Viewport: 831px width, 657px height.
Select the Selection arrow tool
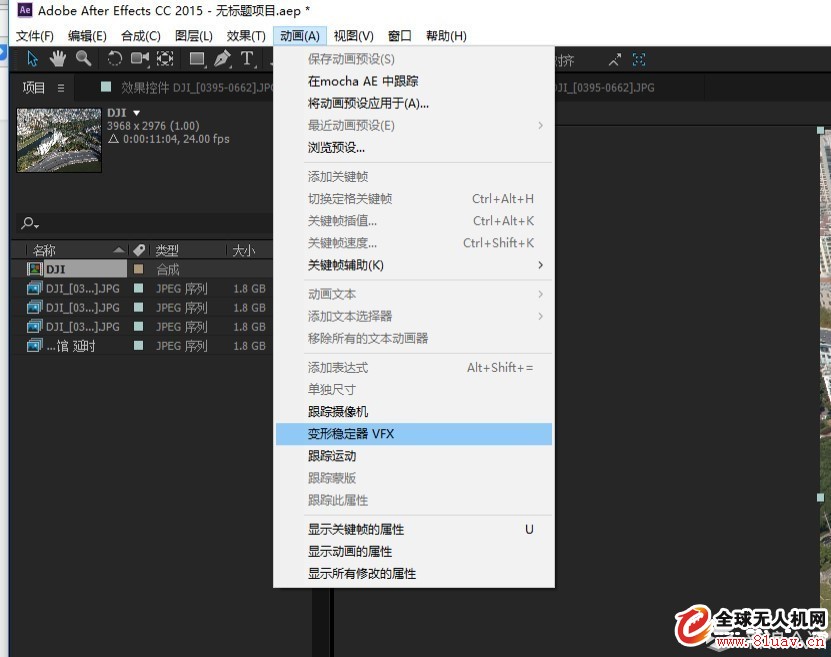point(32,58)
